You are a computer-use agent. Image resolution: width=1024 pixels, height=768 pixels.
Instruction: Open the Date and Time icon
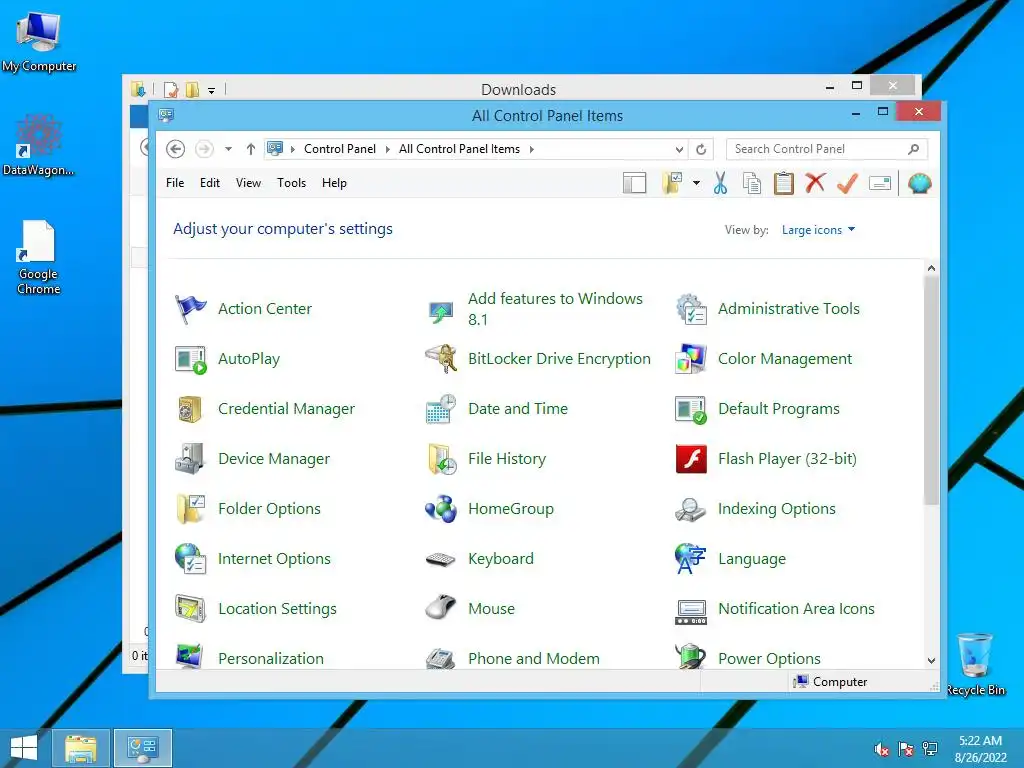pos(441,409)
